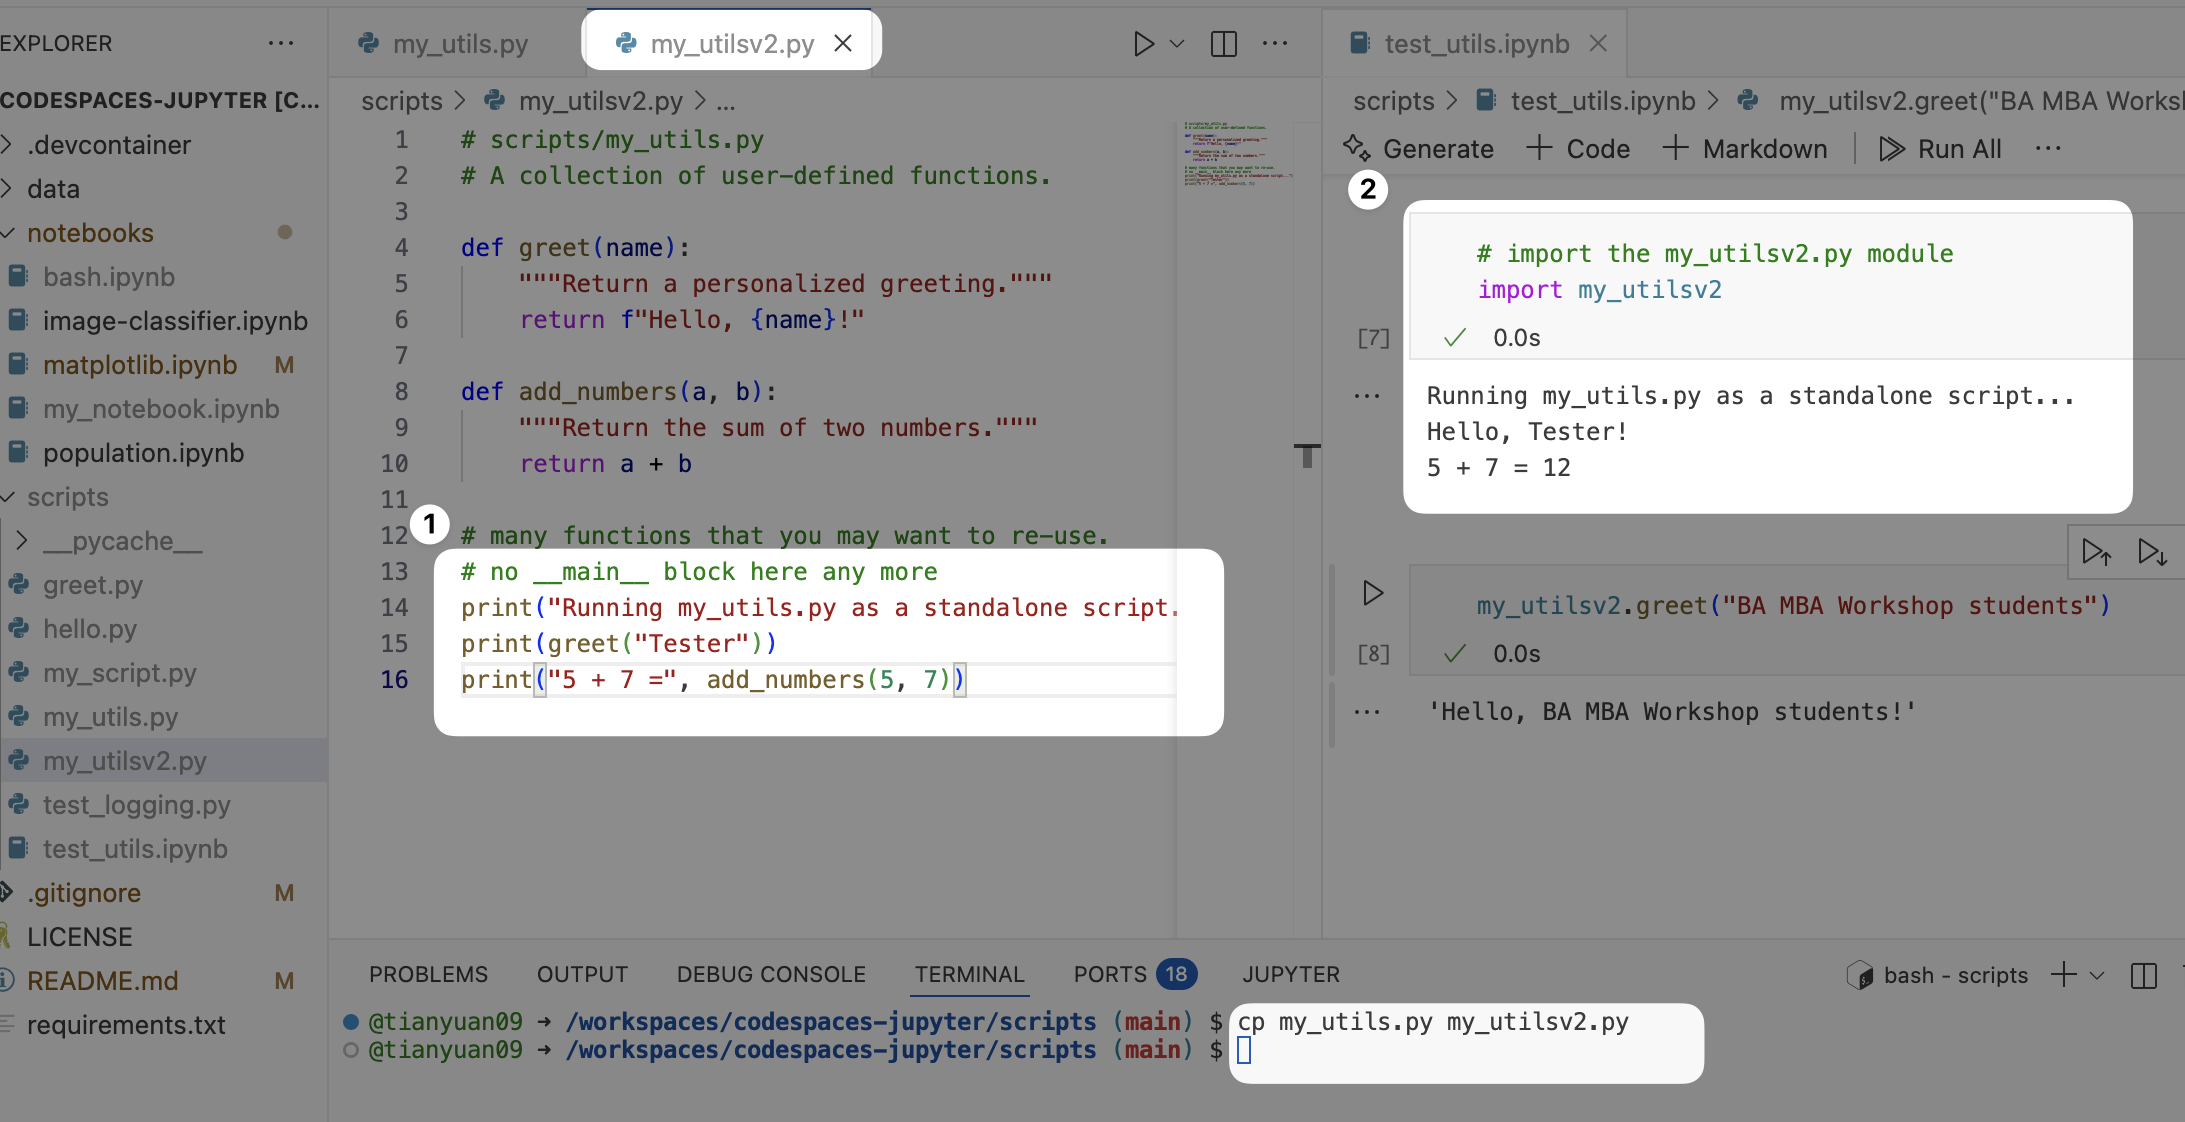Add a new Markdown cell
The height and width of the screenshot is (1122, 2185).
[x=1745, y=149]
